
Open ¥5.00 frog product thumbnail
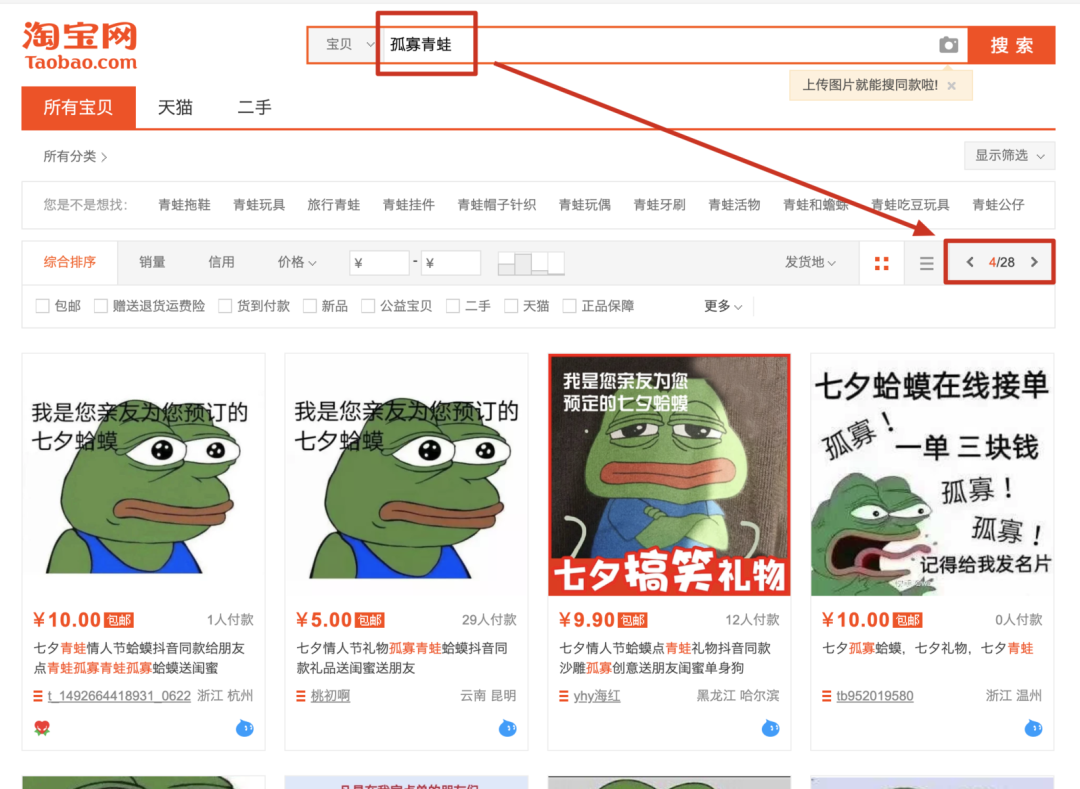point(406,475)
